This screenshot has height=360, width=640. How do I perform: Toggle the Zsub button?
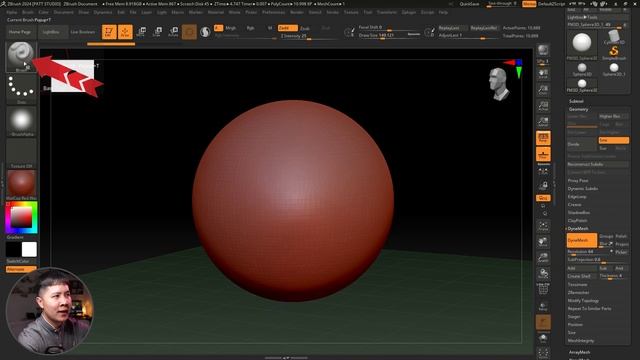point(305,28)
